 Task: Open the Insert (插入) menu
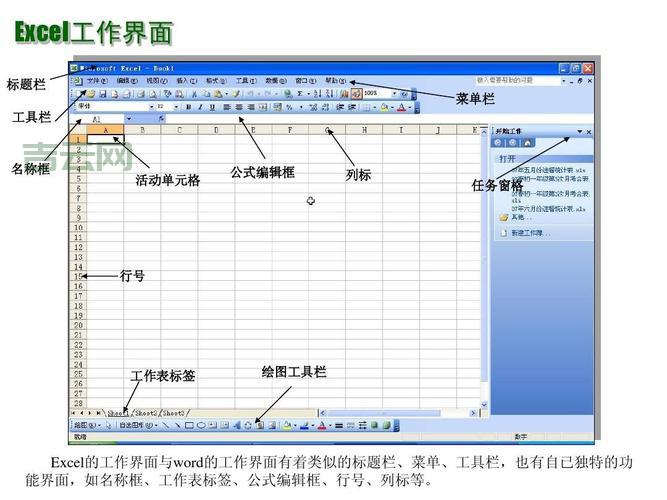187,80
